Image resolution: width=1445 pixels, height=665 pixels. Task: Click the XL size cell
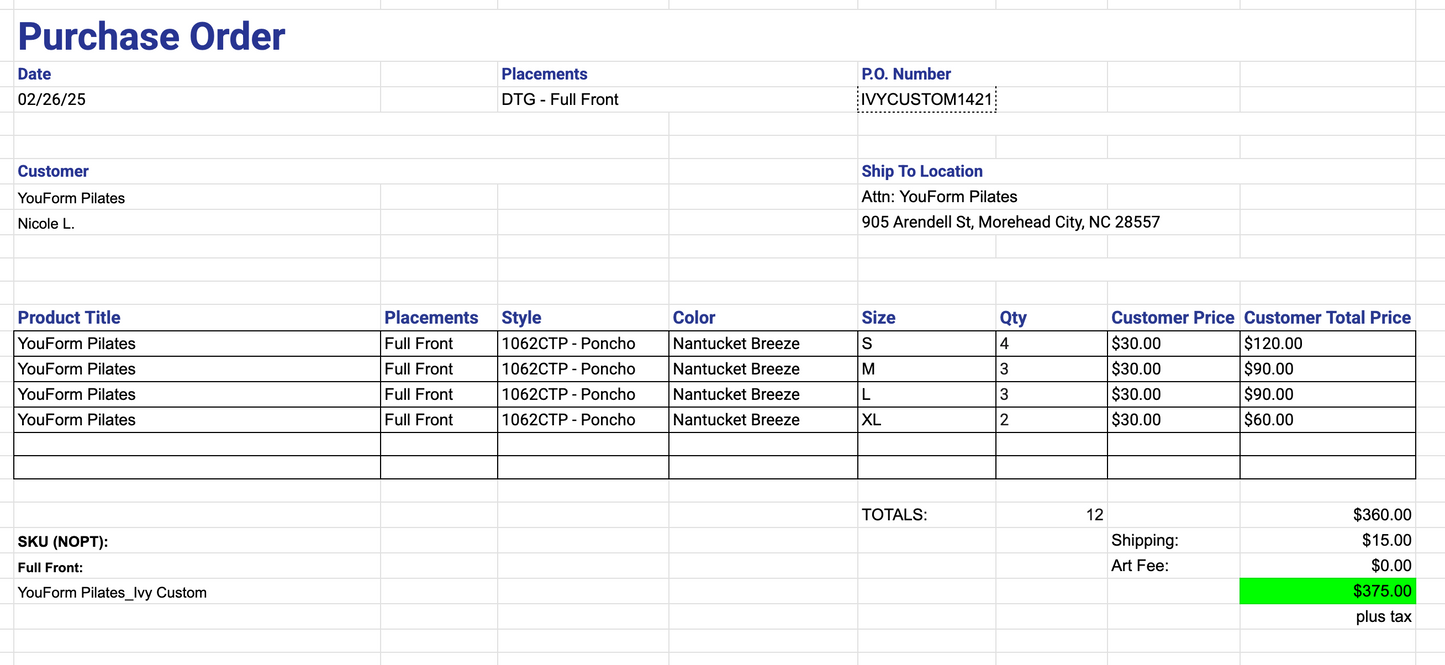pyautogui.click(x=872, y=420)
